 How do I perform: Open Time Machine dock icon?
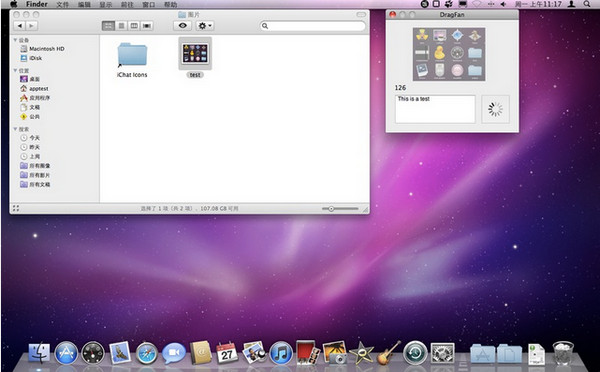point(415,352)
